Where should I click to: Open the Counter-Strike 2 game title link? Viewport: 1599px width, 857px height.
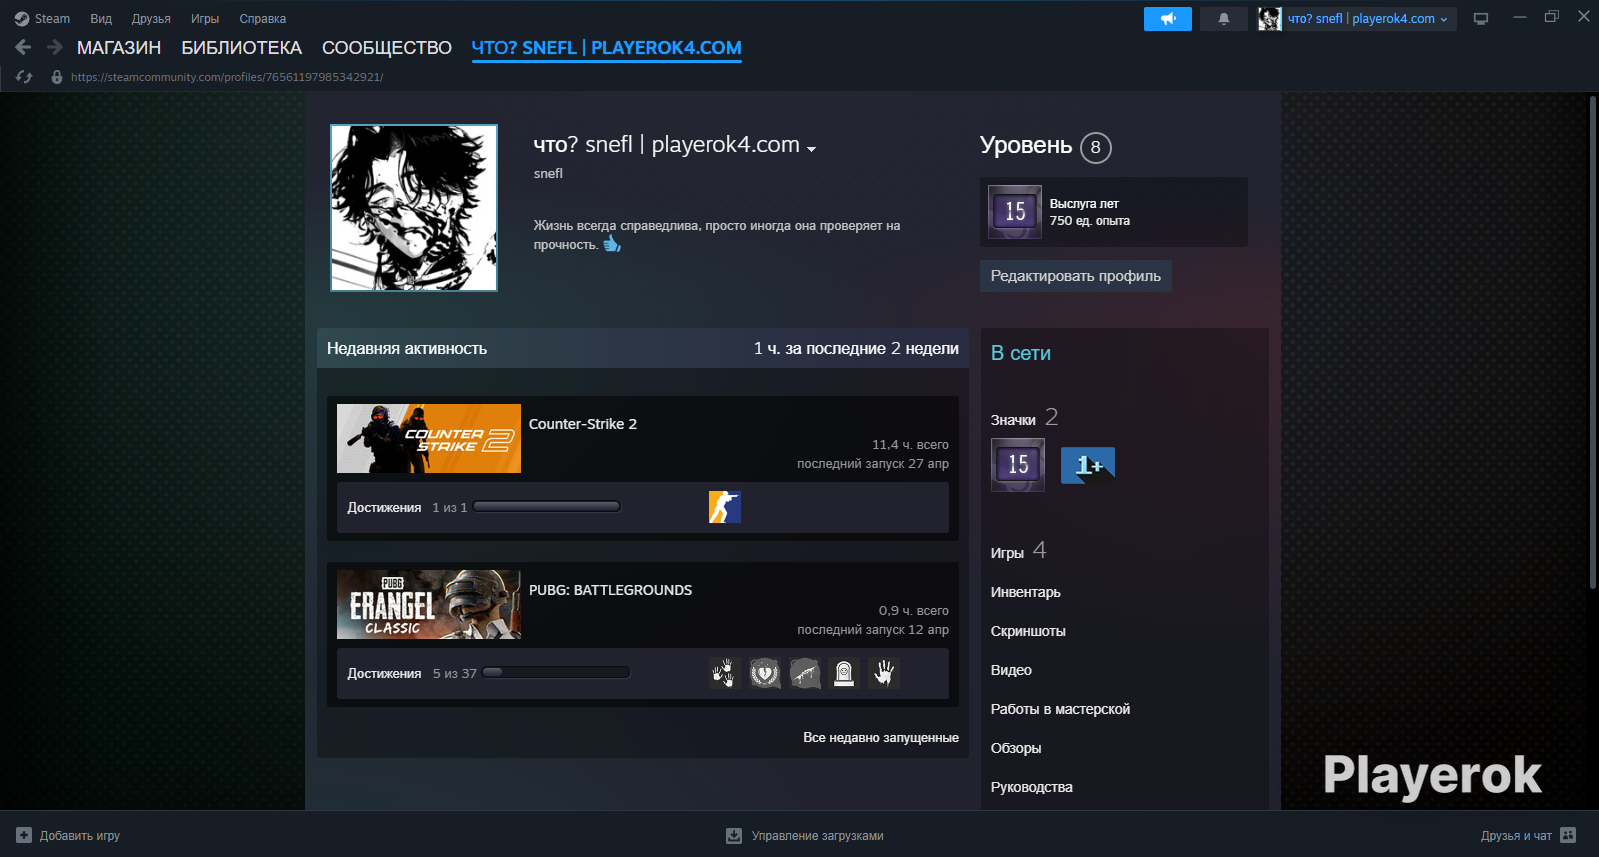point(583,424)
